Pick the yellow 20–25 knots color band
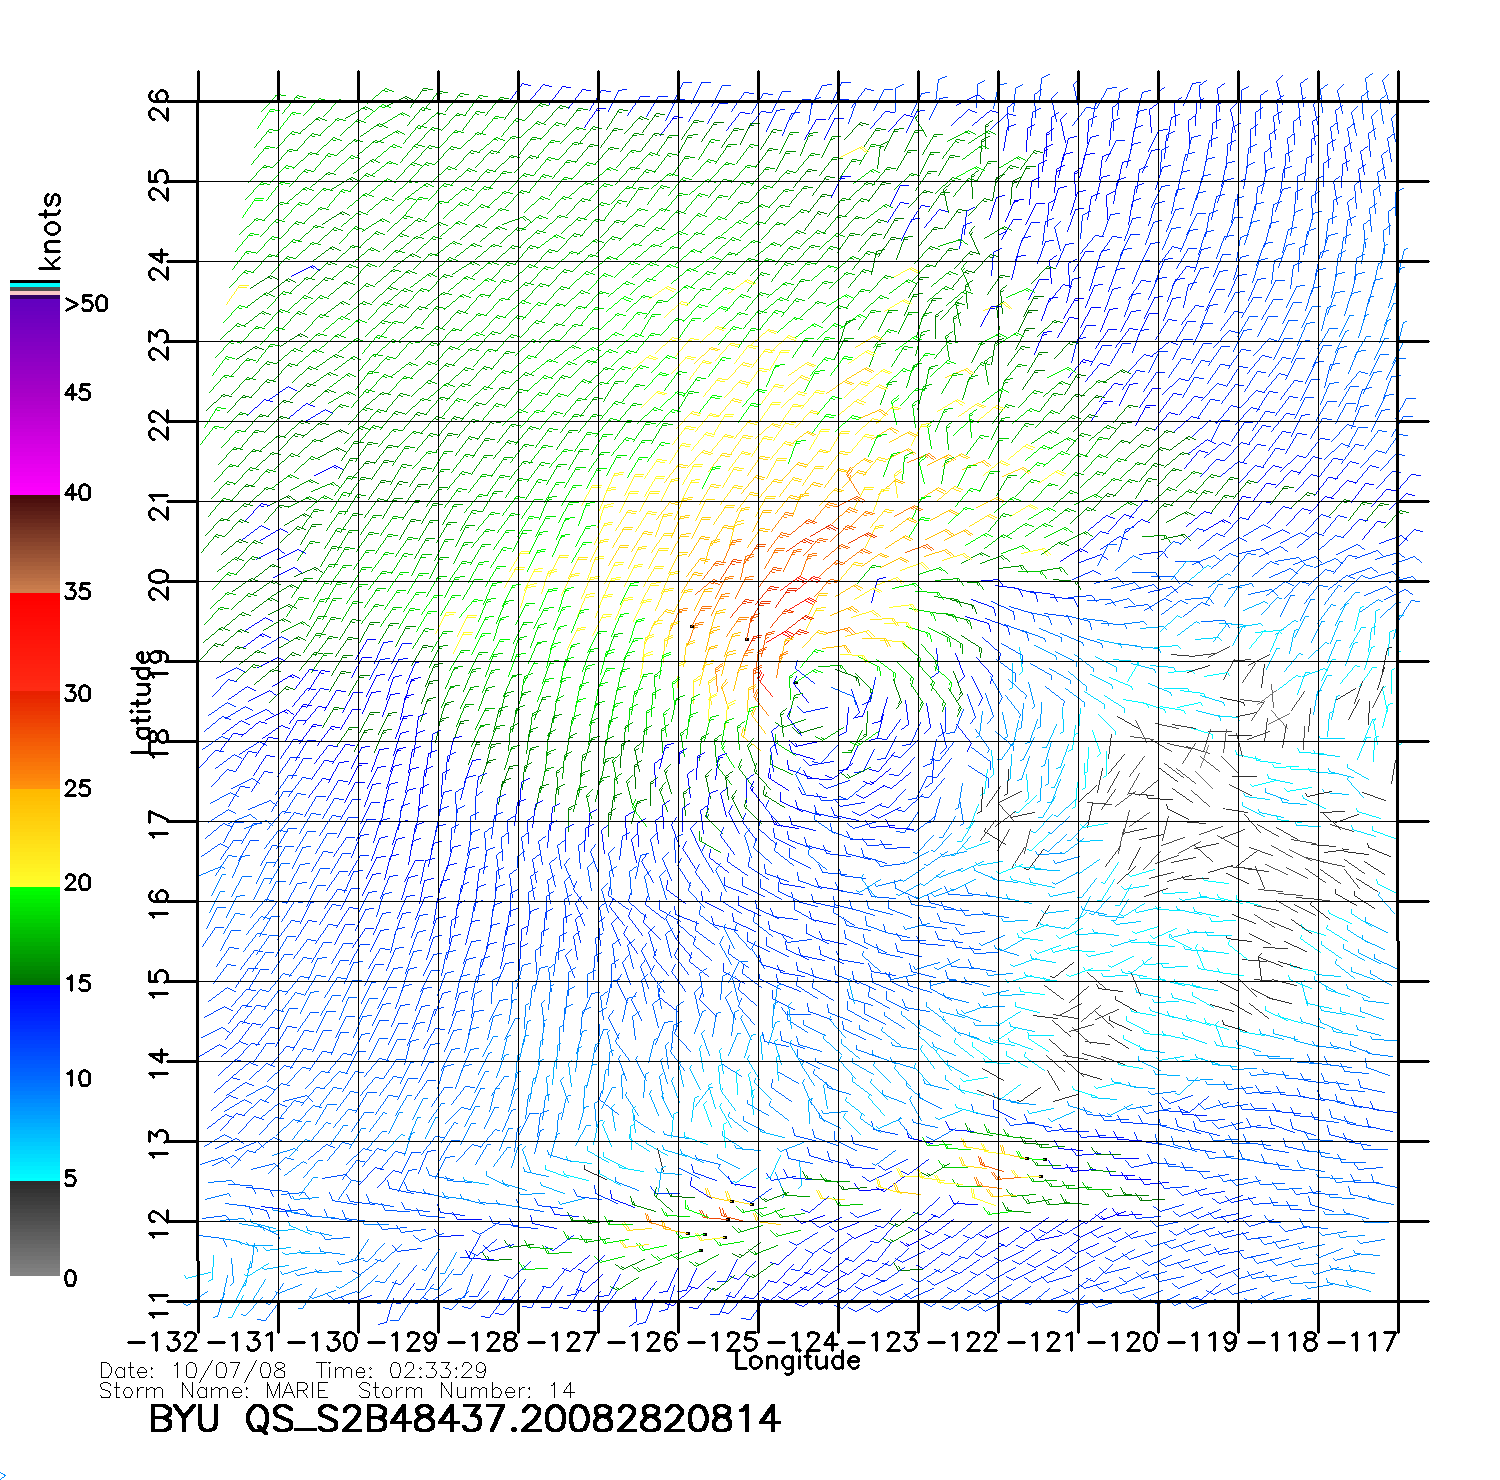The width and height of the screenshot is (1500, 1480). (34, 837)
